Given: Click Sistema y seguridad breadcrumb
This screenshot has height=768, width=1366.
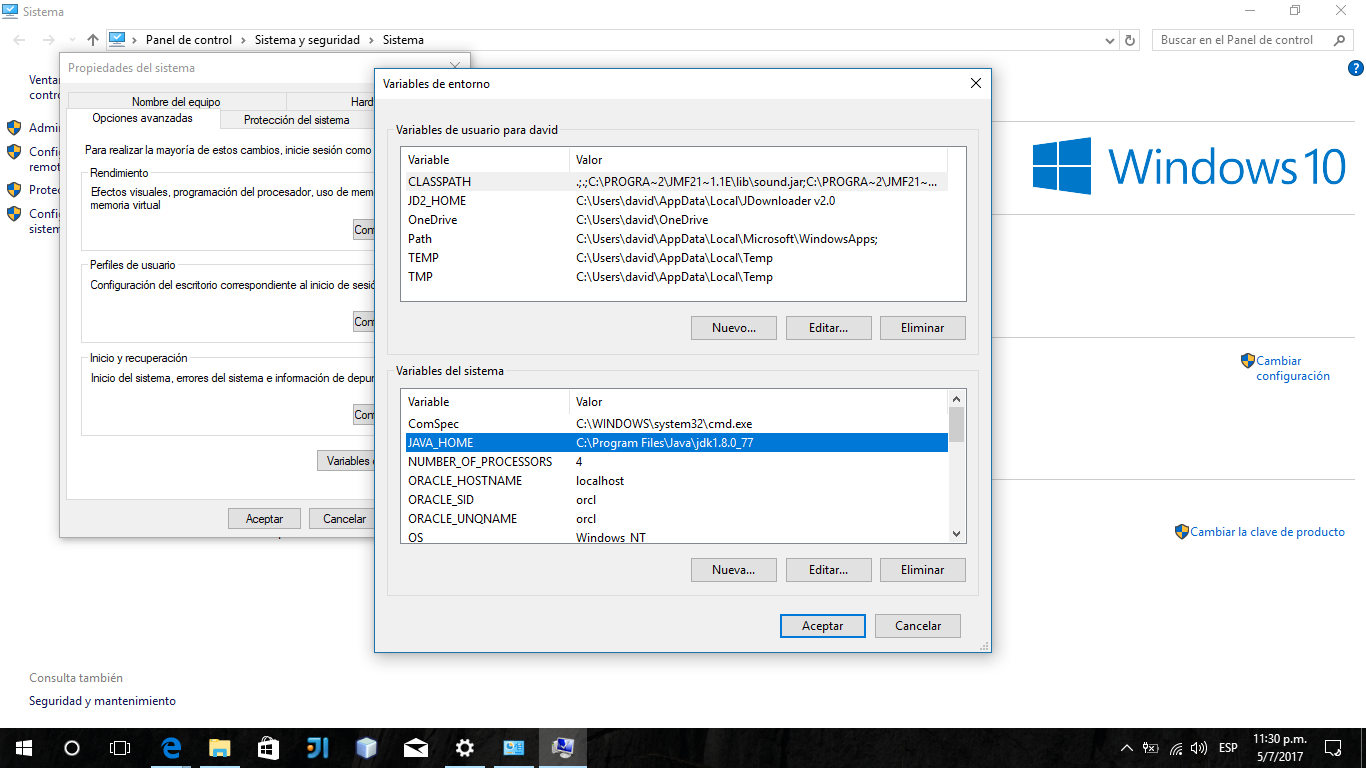Looking at the screenshot, I should (x=307, y=40).
